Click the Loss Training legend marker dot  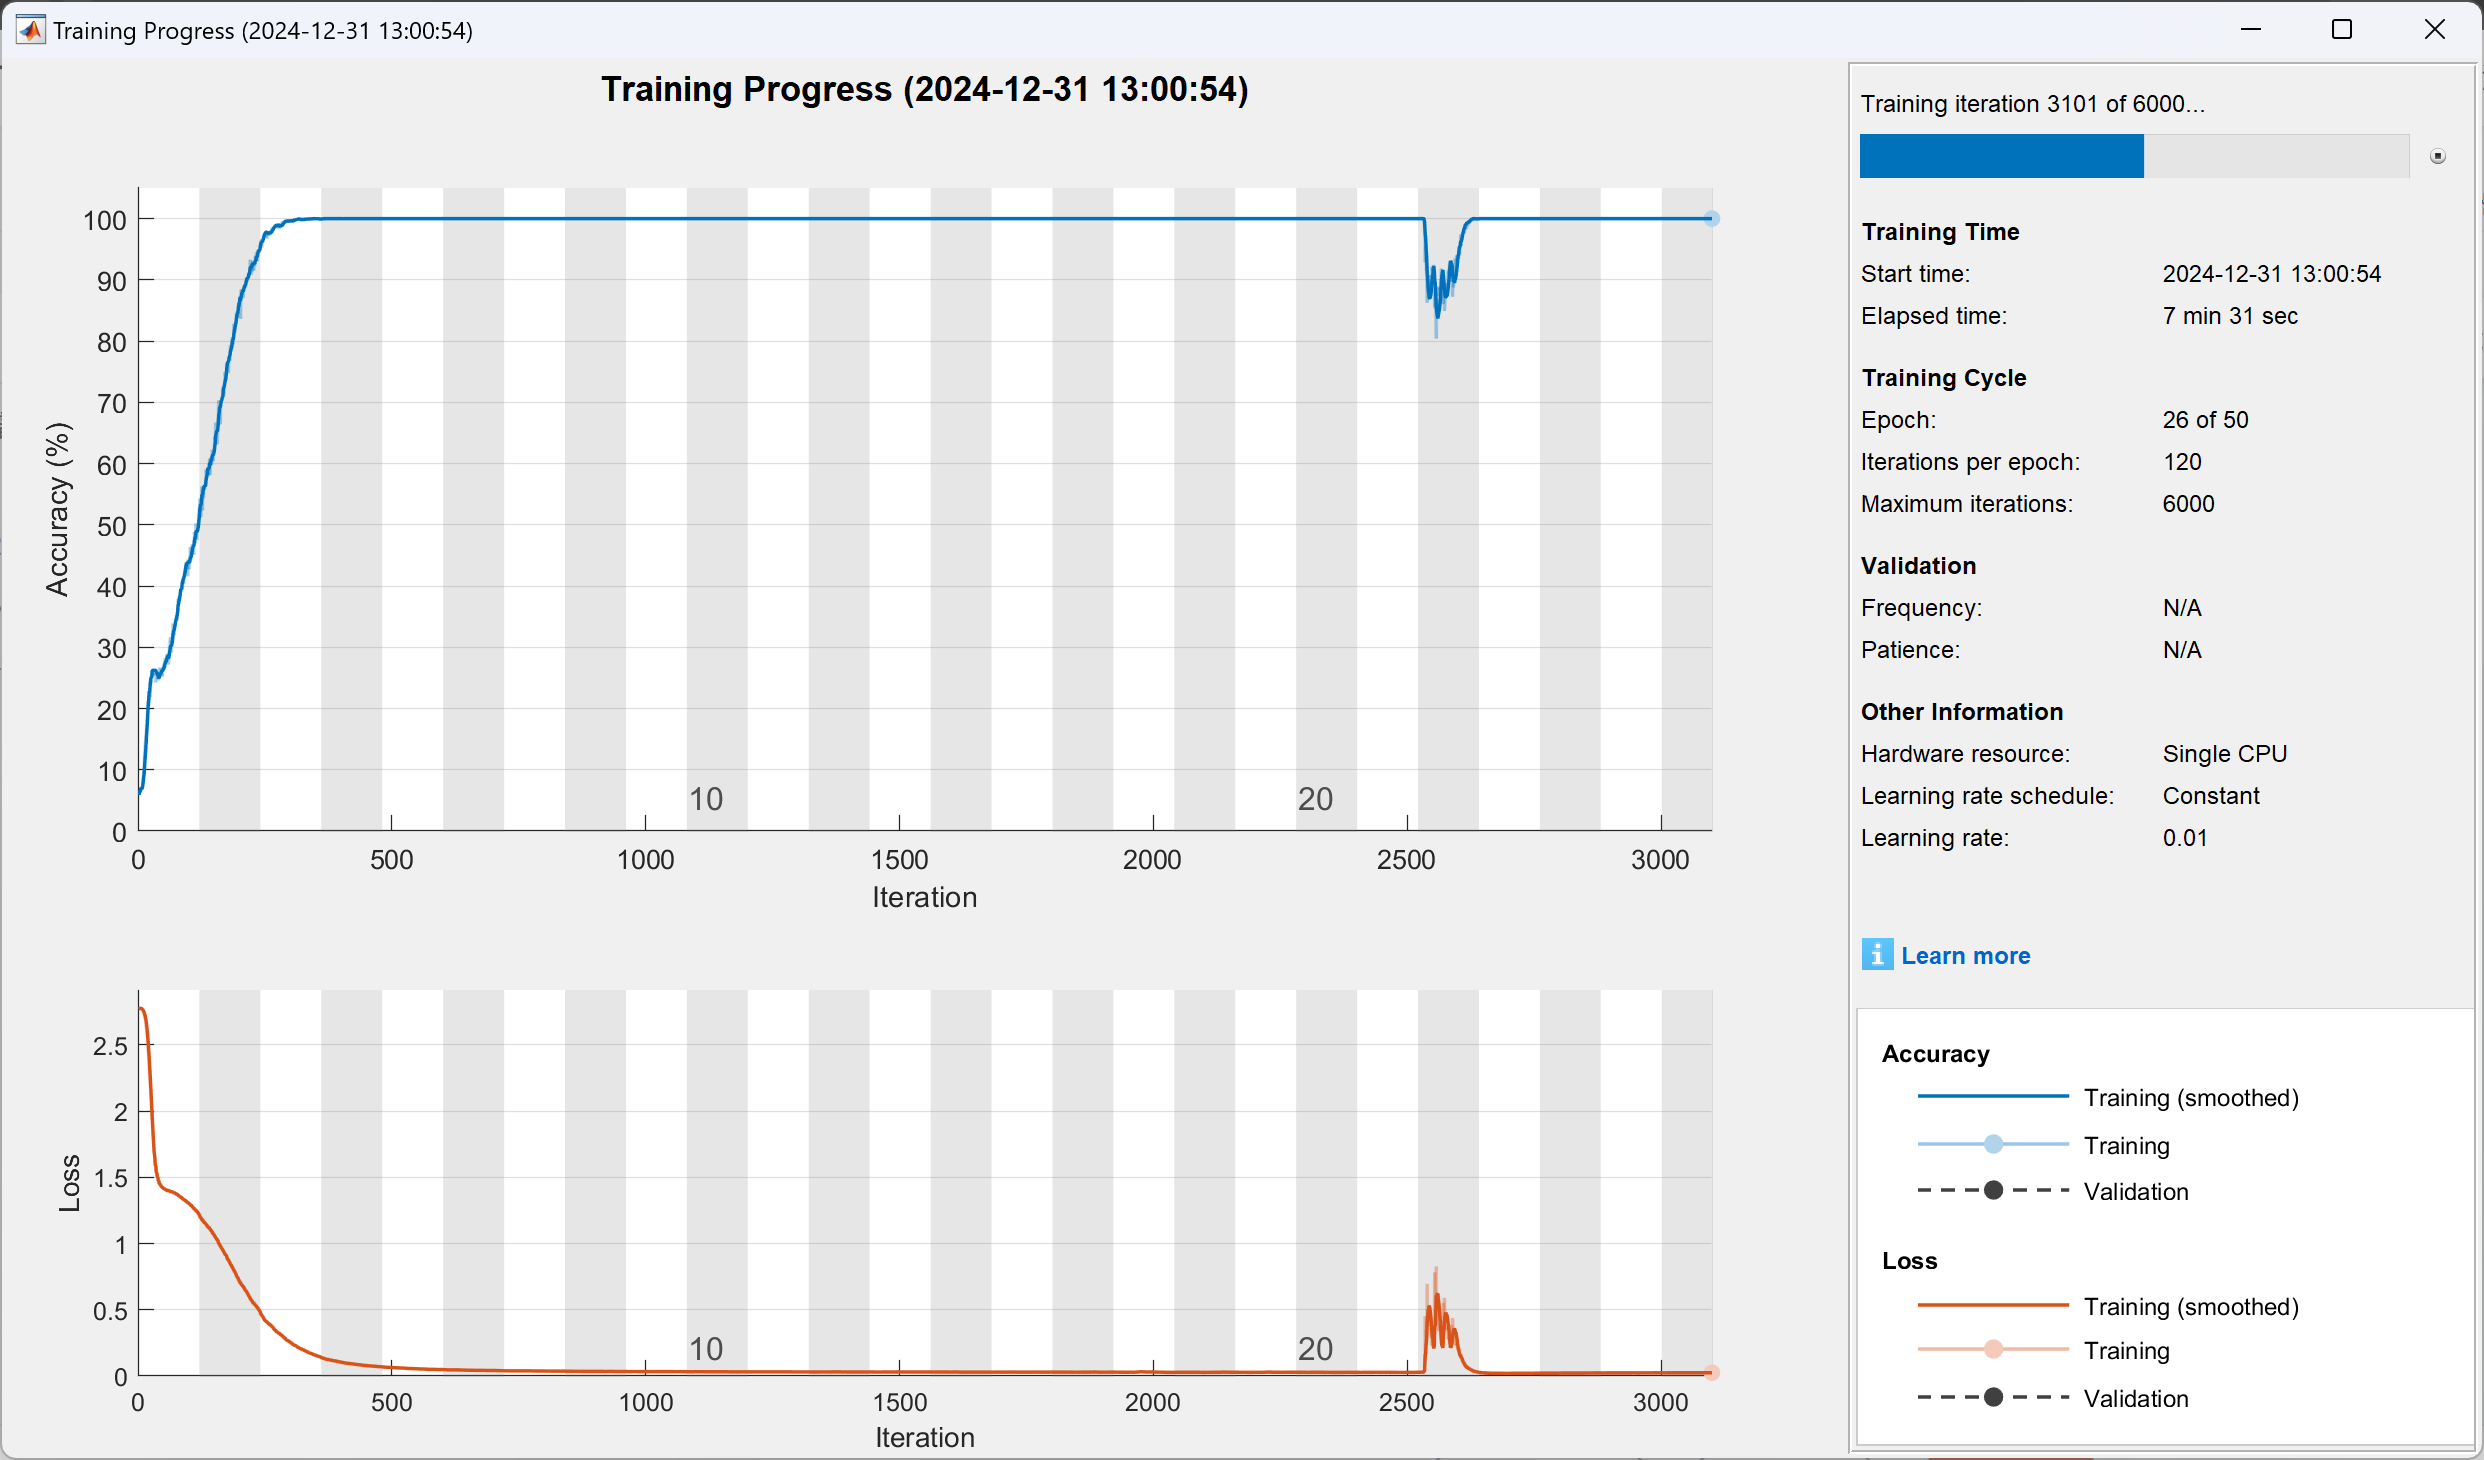pos(1992,1349)
